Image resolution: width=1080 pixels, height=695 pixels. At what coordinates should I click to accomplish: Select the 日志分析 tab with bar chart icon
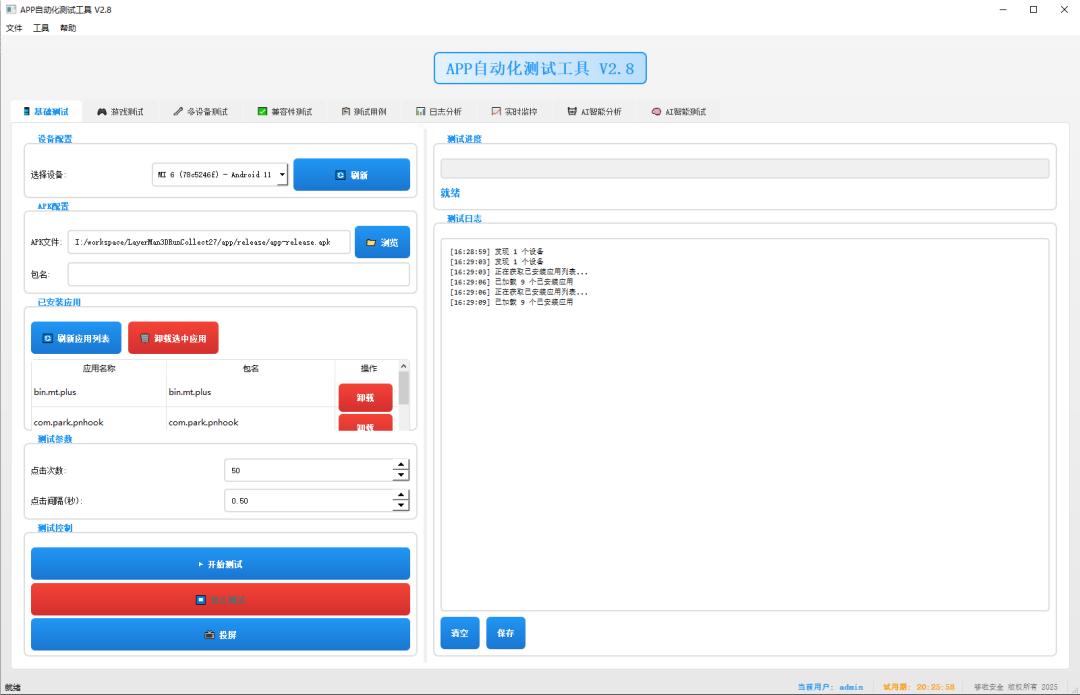[x=438, y=112]
